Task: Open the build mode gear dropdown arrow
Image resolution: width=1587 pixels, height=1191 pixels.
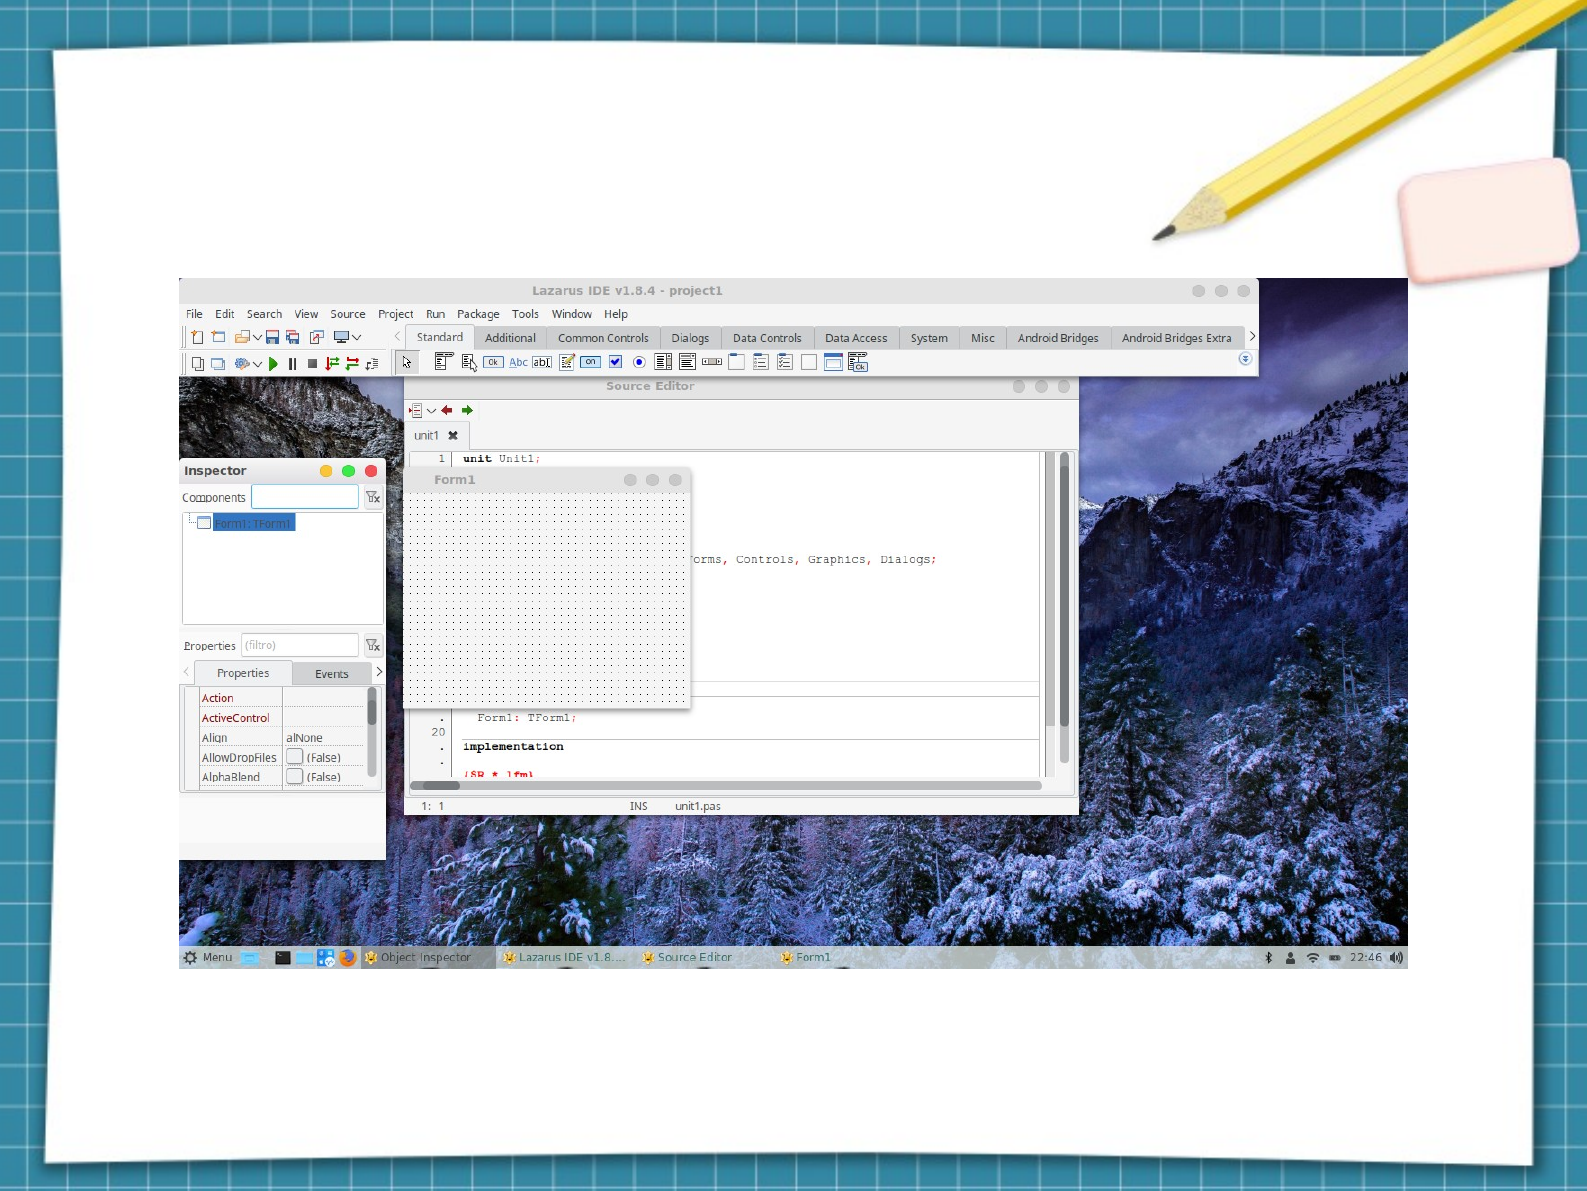Action: (257, 364)
